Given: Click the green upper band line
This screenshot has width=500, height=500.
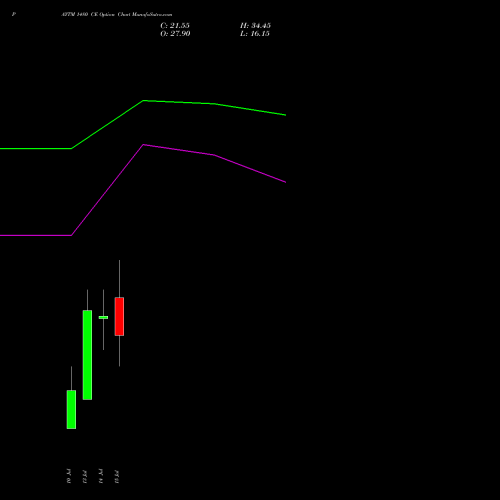Looking at the screenshot, I should coord(143,101).
